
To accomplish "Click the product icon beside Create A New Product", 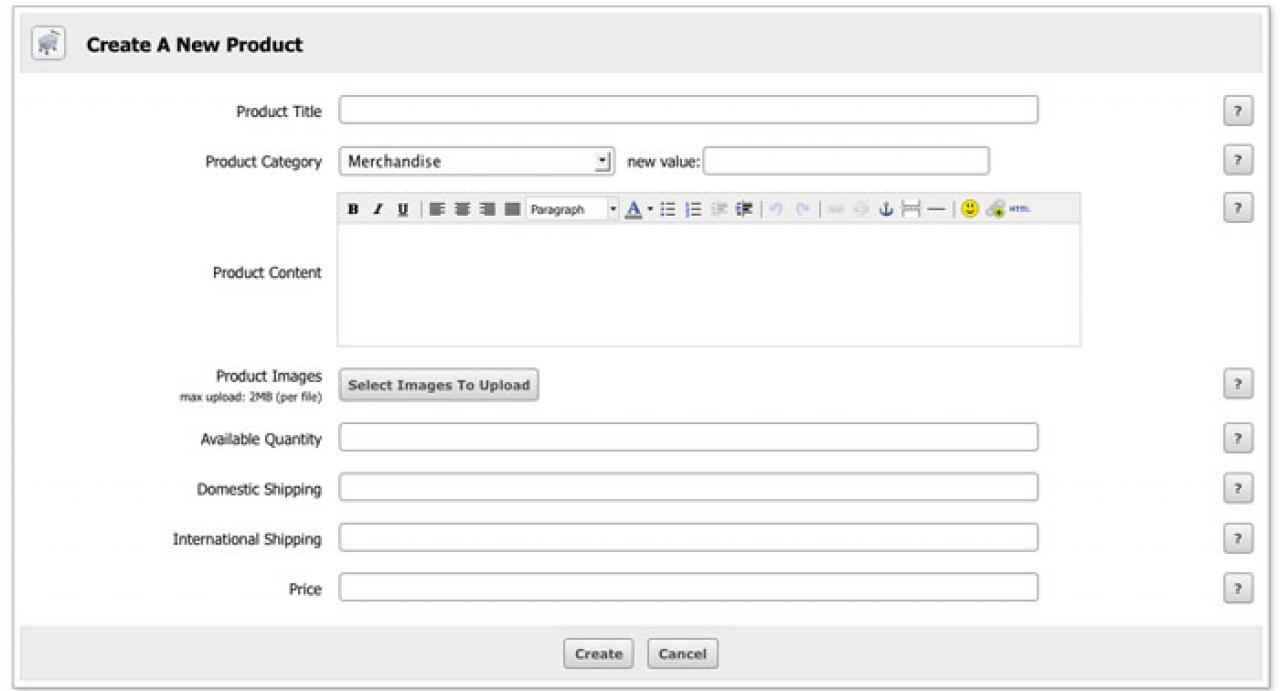I will (x=49, y=44).
